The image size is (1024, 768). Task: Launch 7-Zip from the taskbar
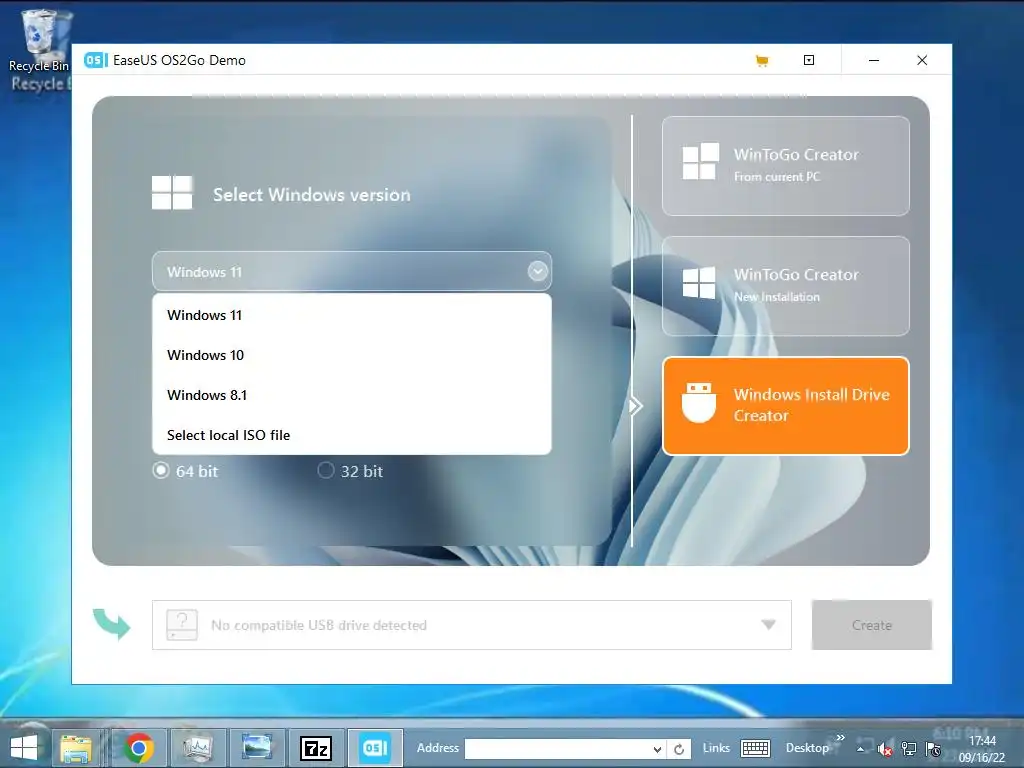pos(315,748)
